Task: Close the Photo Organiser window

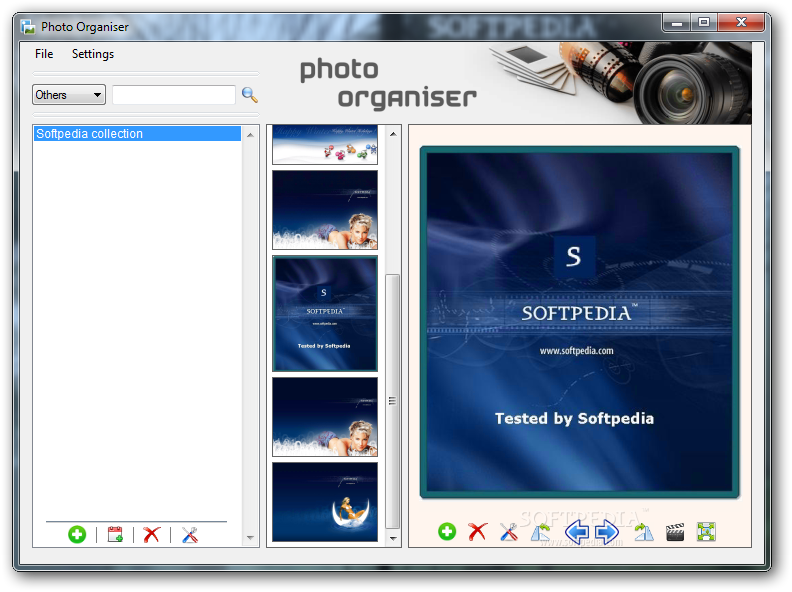Action: click(741, 23)
